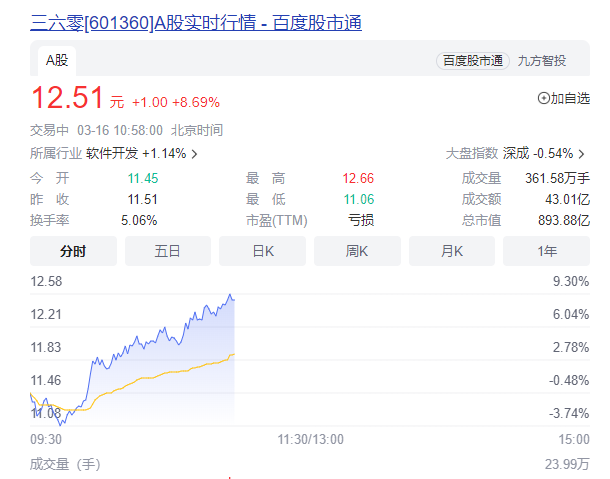Switch to 五日 chart tab

(168, 251)
